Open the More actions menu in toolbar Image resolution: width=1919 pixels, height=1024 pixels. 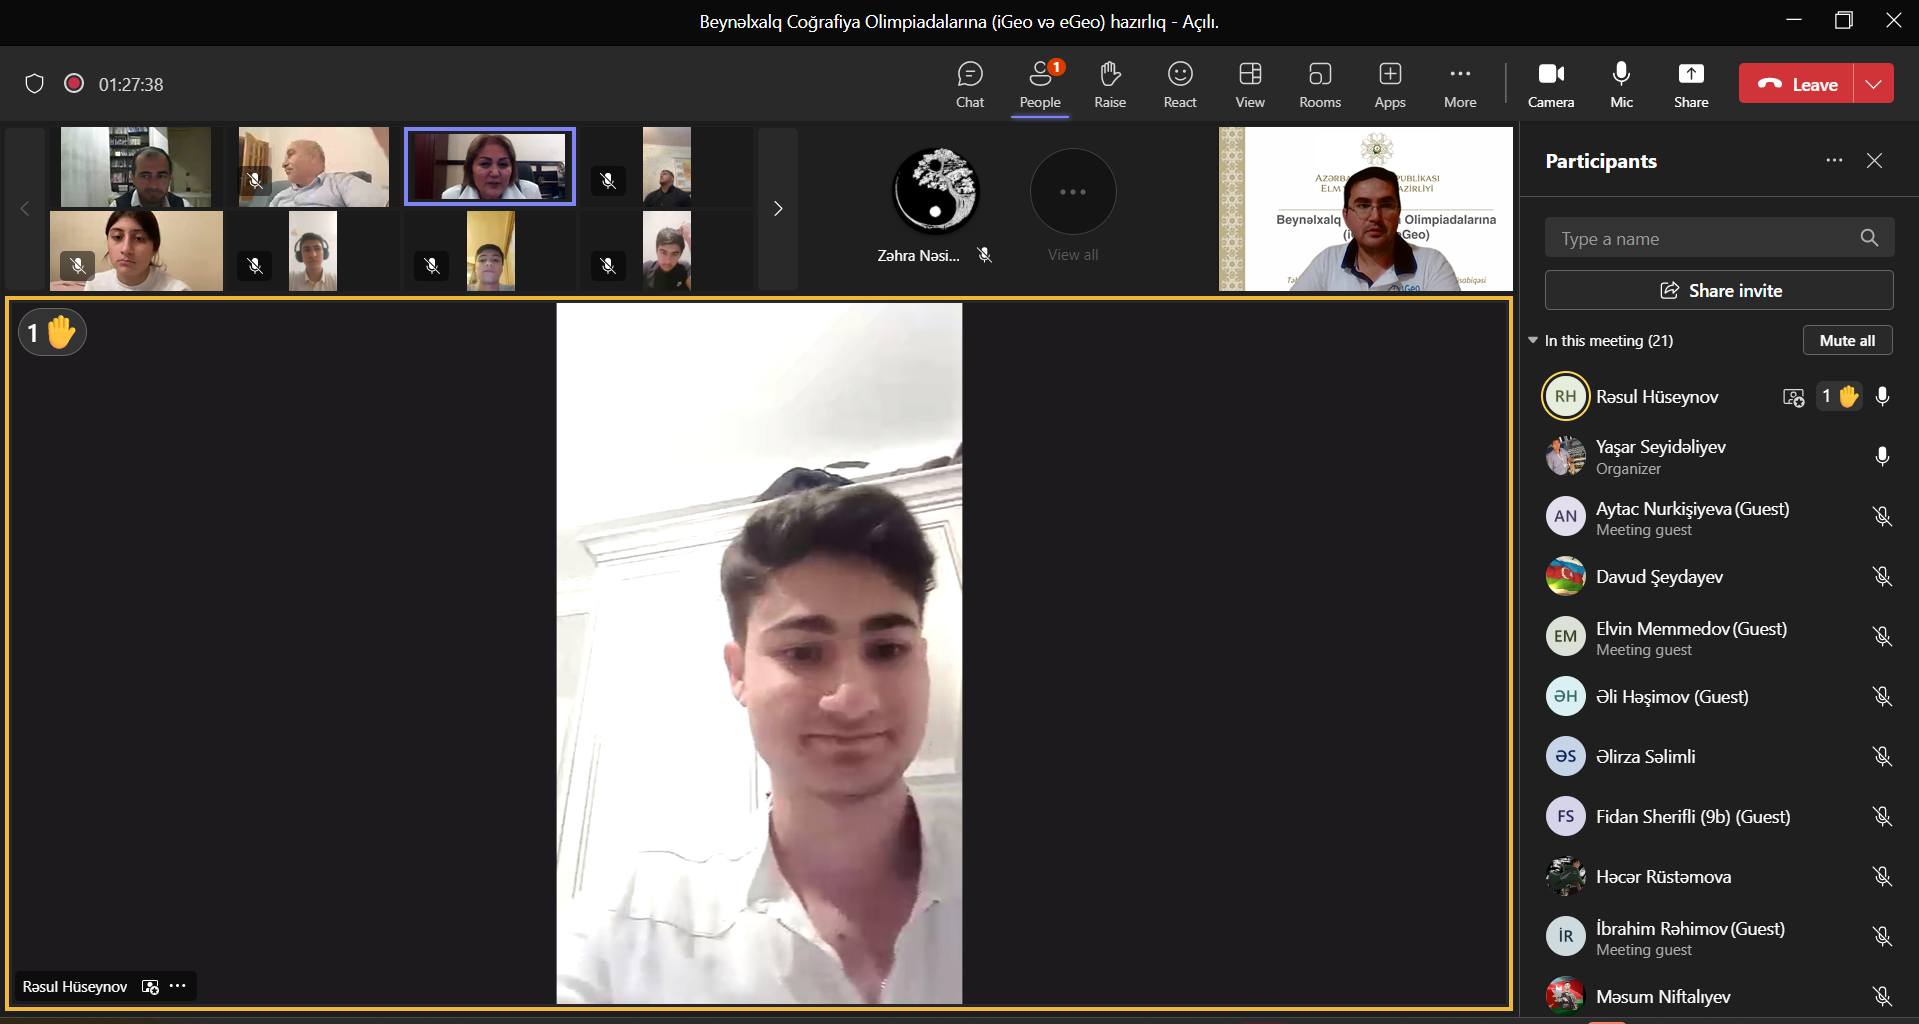coord(1459,85)
